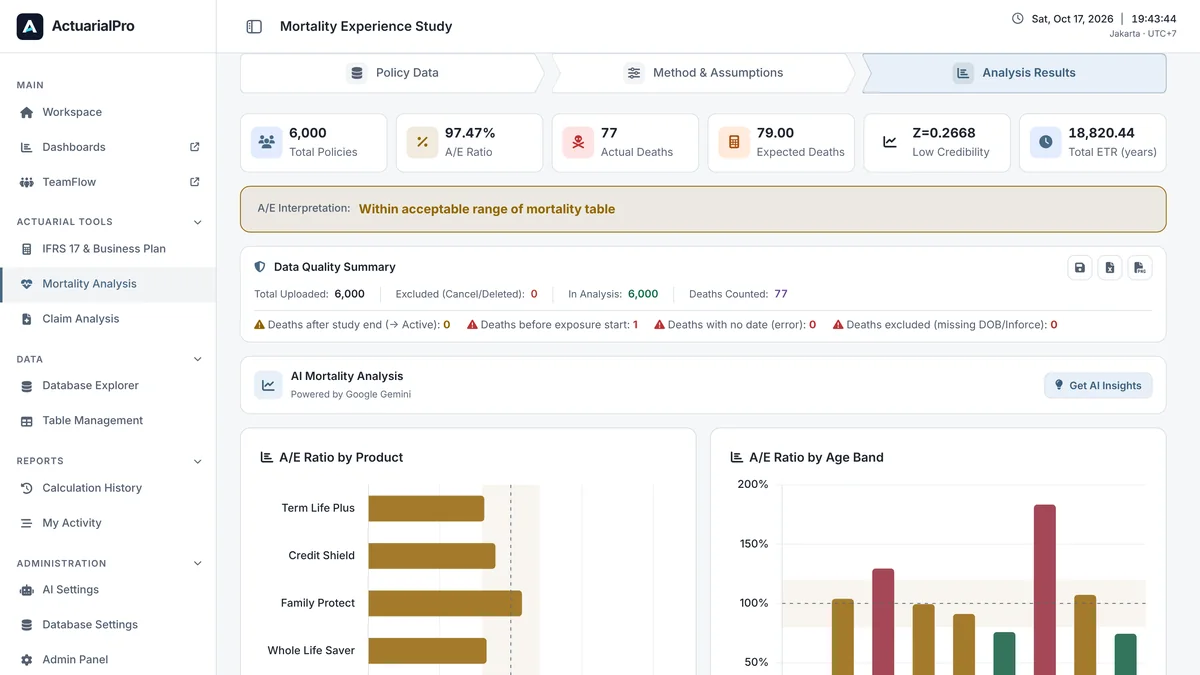
Task: Click the tallest red age band bar
Action: pyautogui.click(x=1045, y=590)
